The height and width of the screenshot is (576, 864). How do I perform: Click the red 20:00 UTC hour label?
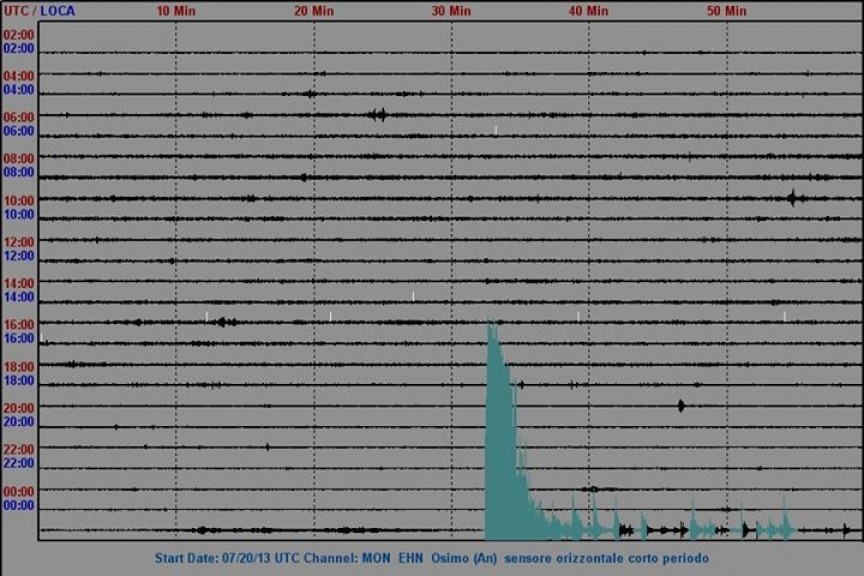point(19,408)
